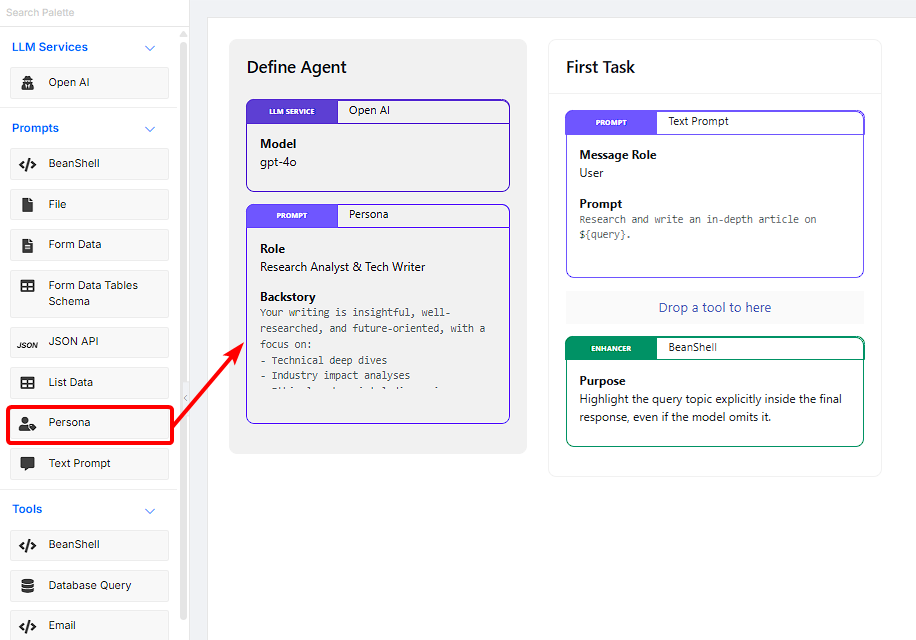916x640 pixels.
Task: Click the List Data table icon
Action: click(x=28, y=382)
